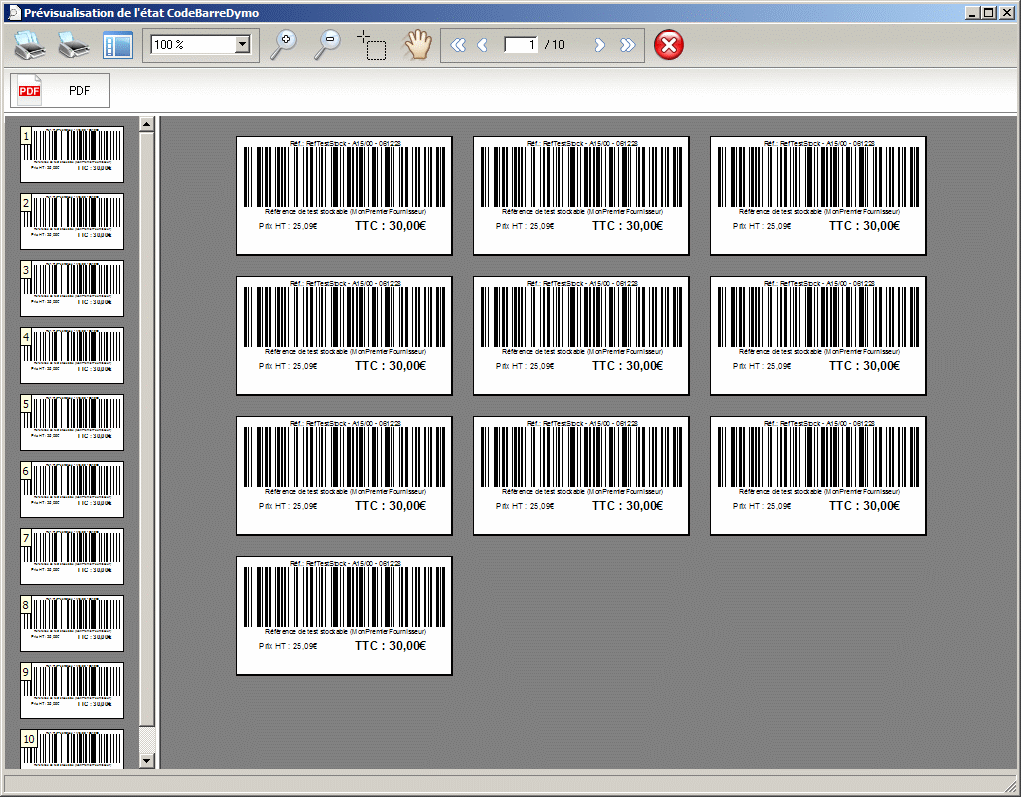Click the zoom in magnifier

[x=283, y=45]
